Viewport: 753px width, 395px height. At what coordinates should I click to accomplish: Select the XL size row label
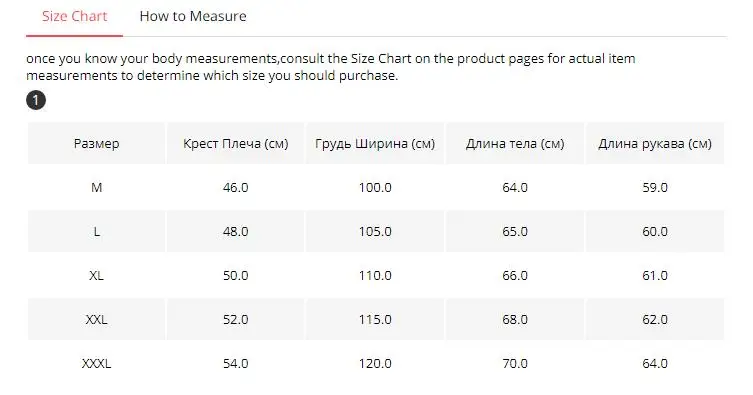(x=97, y=275)
